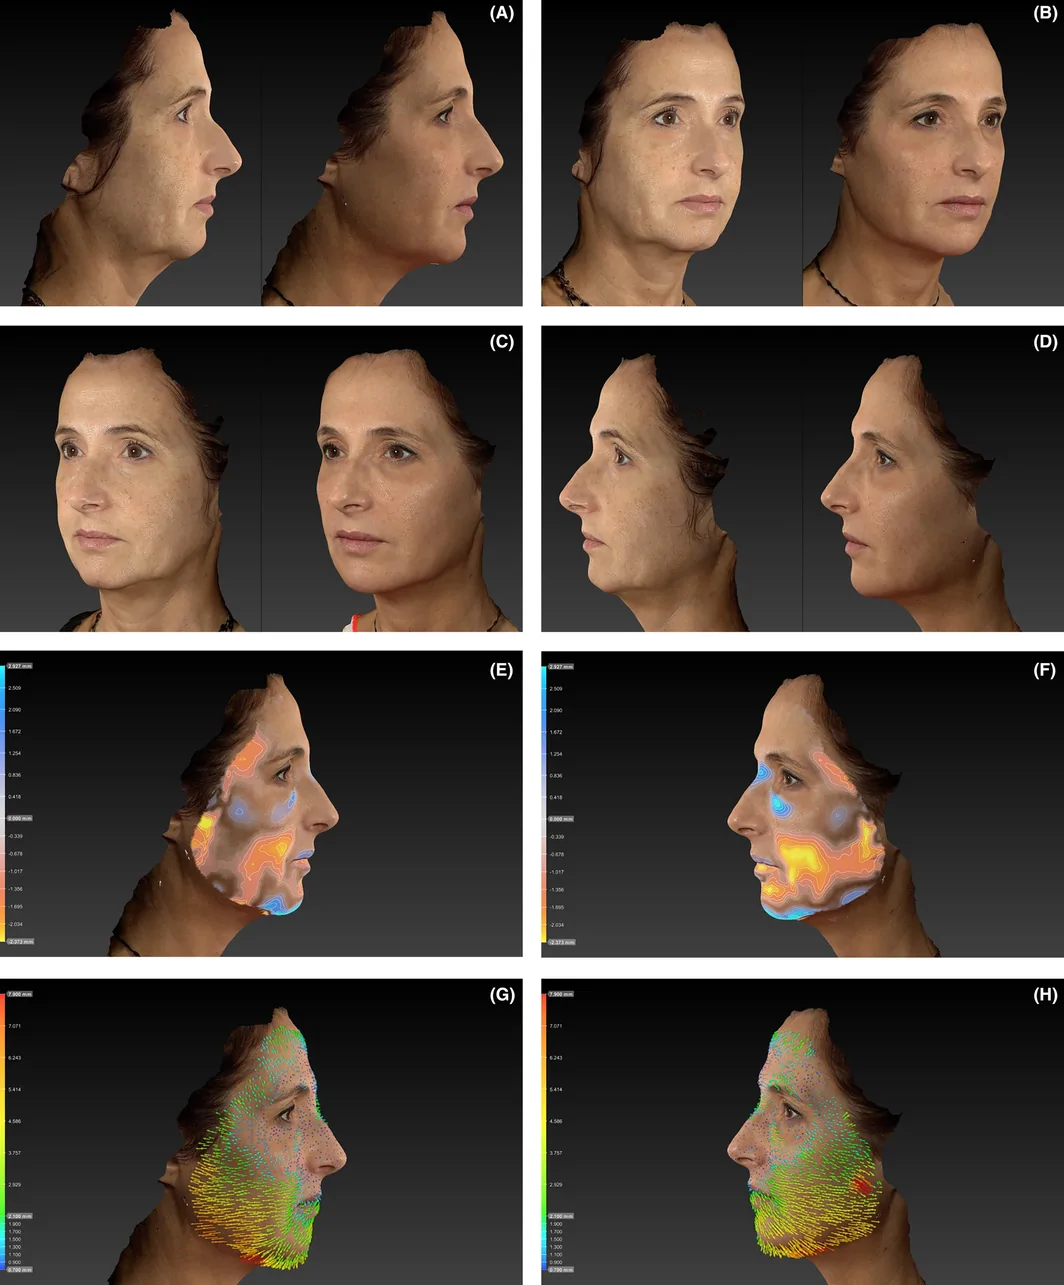1064x1285 pixels.
Task: Click the 0.700 mm minimum label in panel H
Action: coord(561,1269)
